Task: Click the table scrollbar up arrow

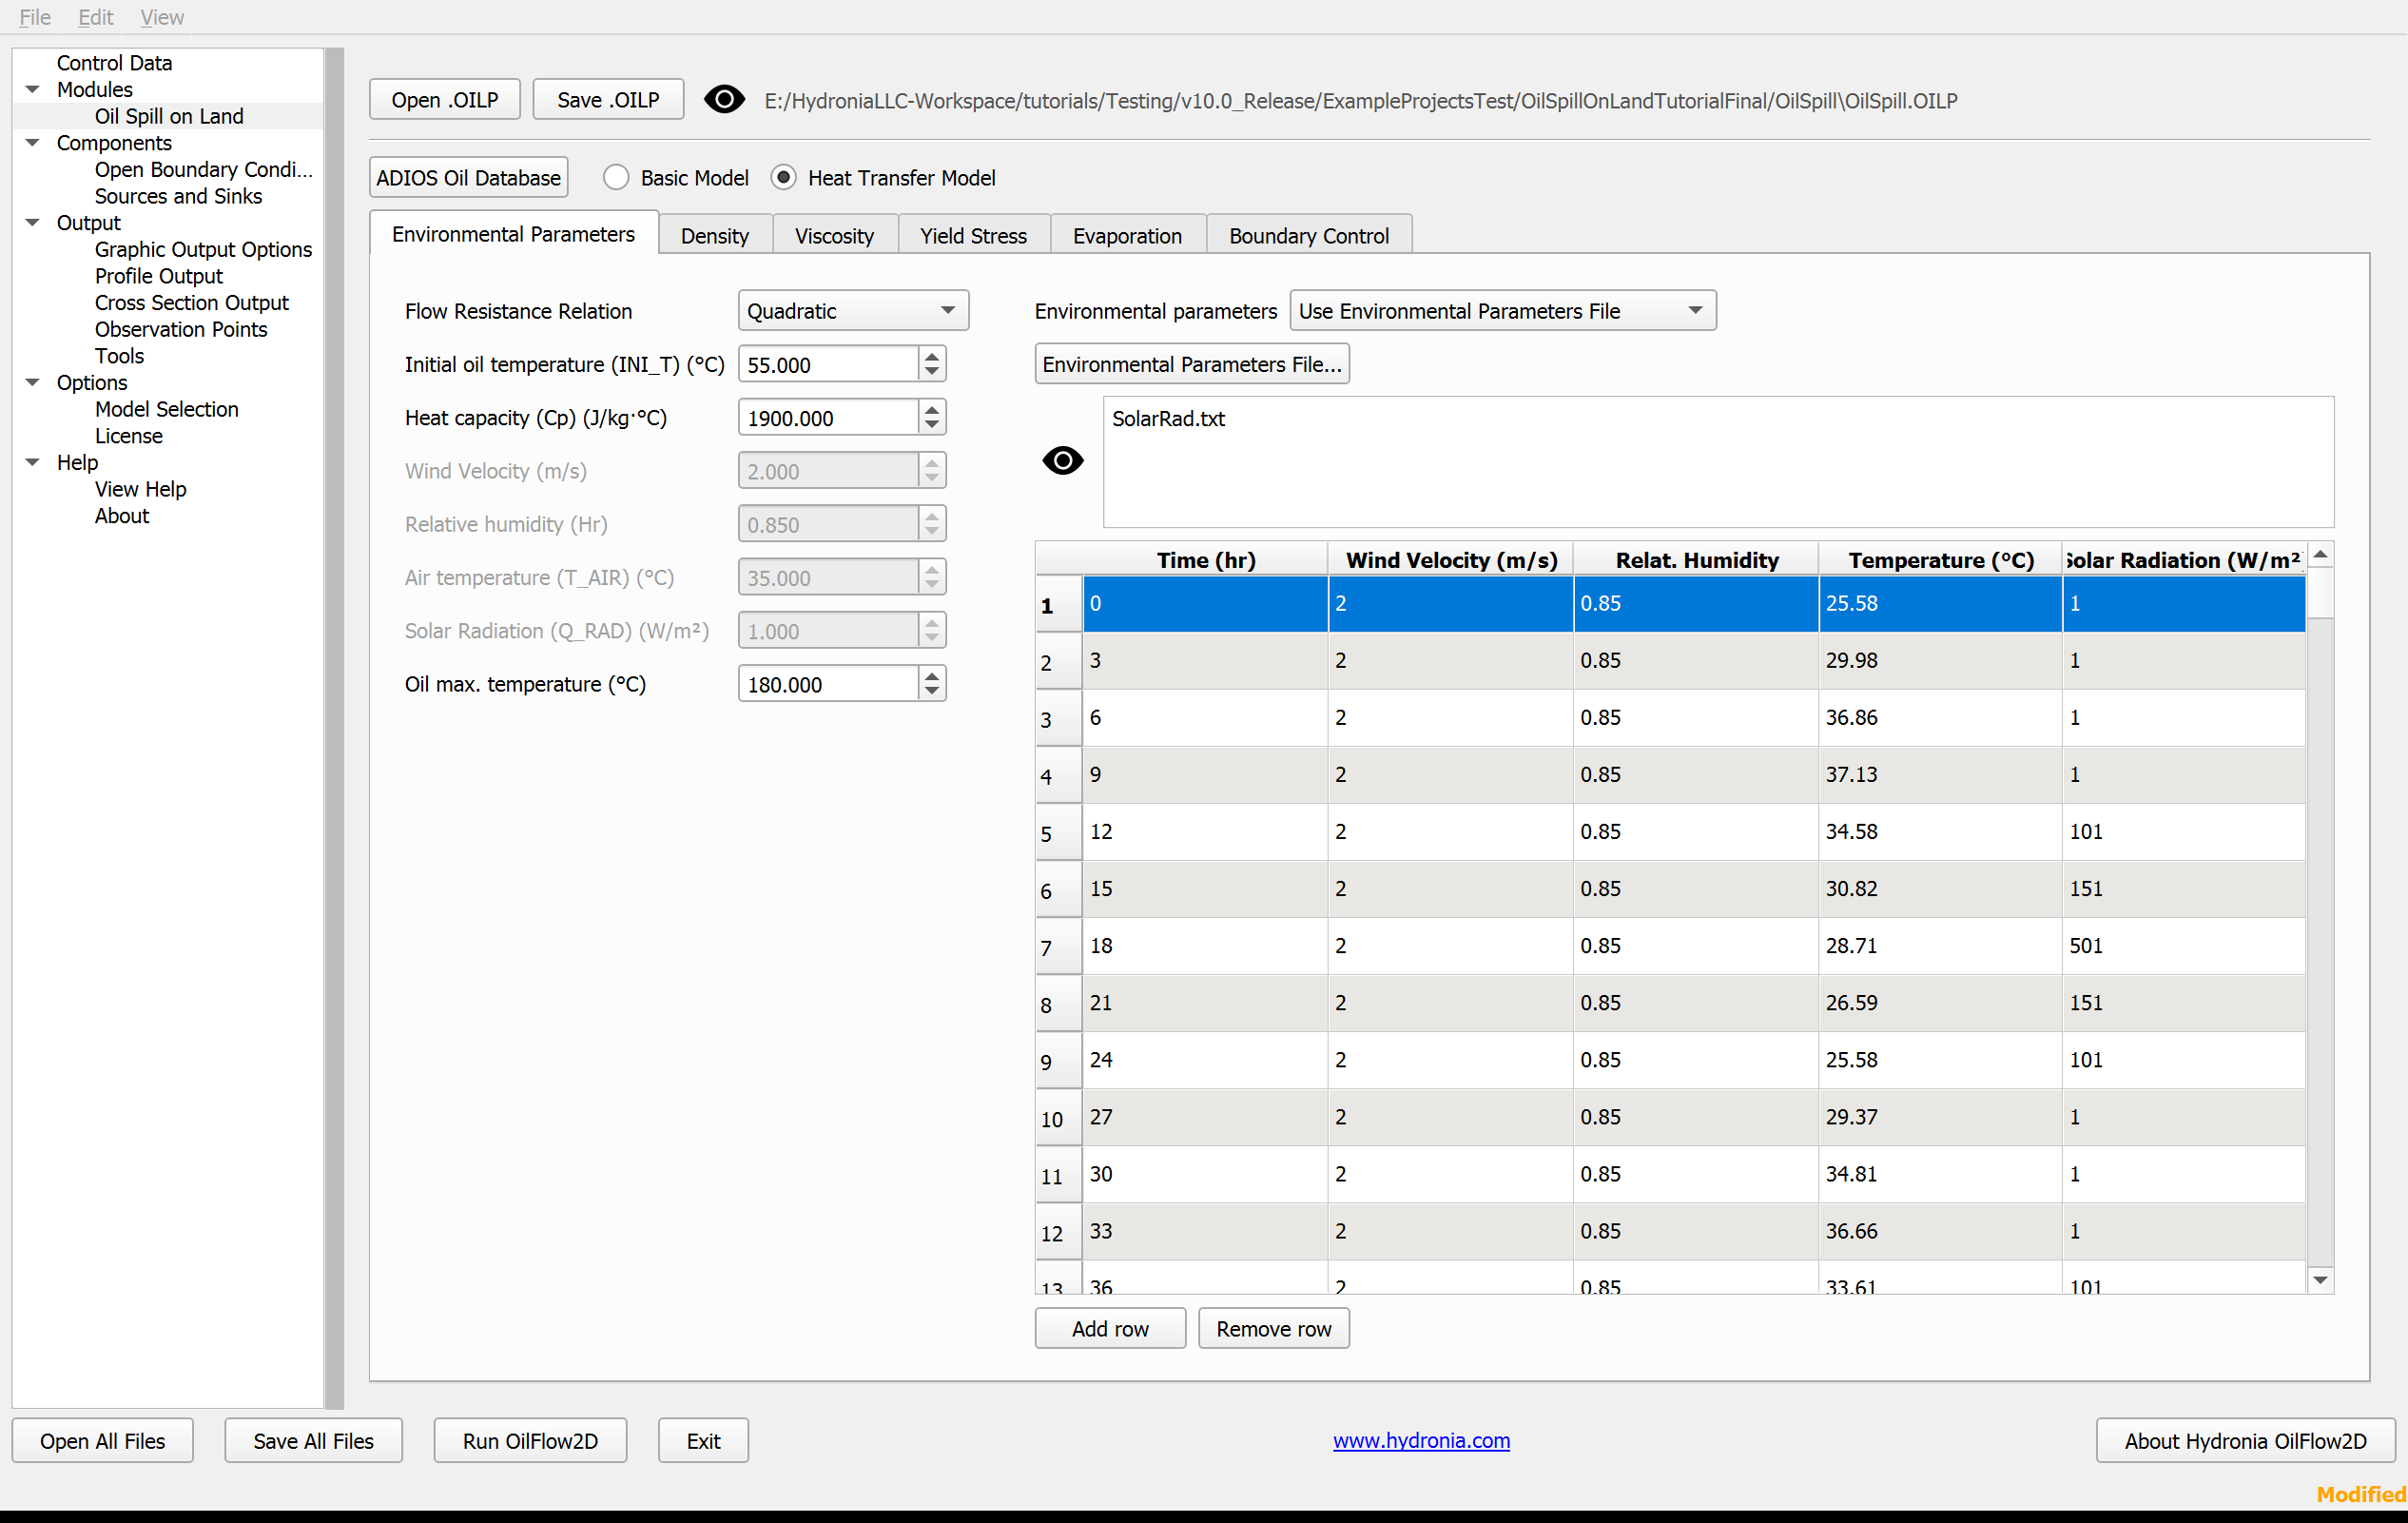Action: click(2320, 555)
